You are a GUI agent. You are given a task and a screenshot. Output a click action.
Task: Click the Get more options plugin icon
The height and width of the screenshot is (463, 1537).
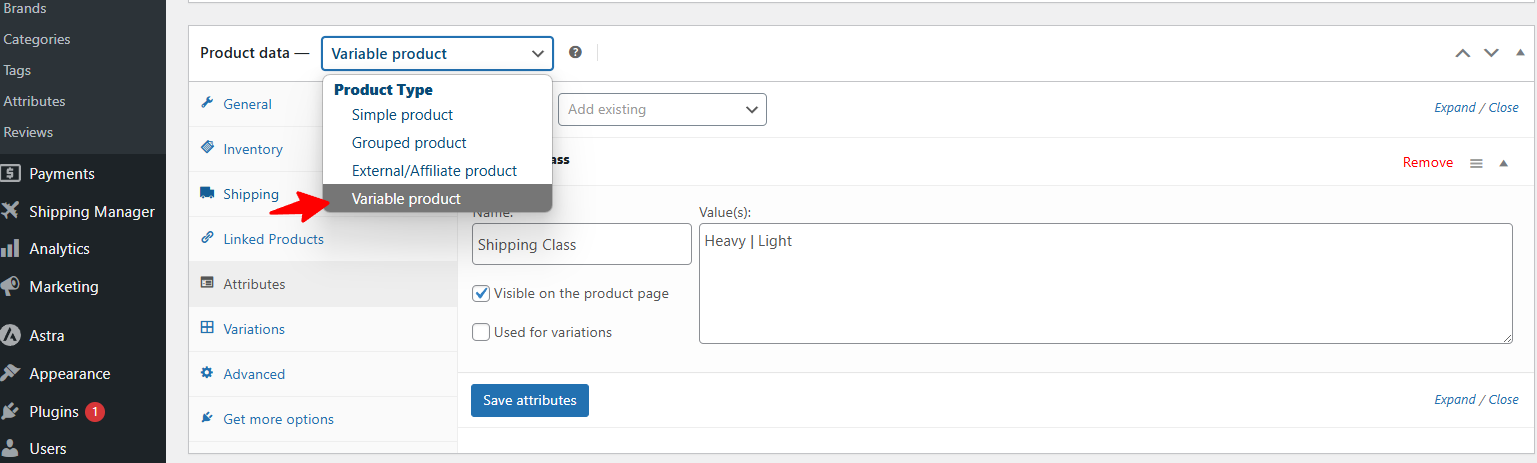pos(207,418)
